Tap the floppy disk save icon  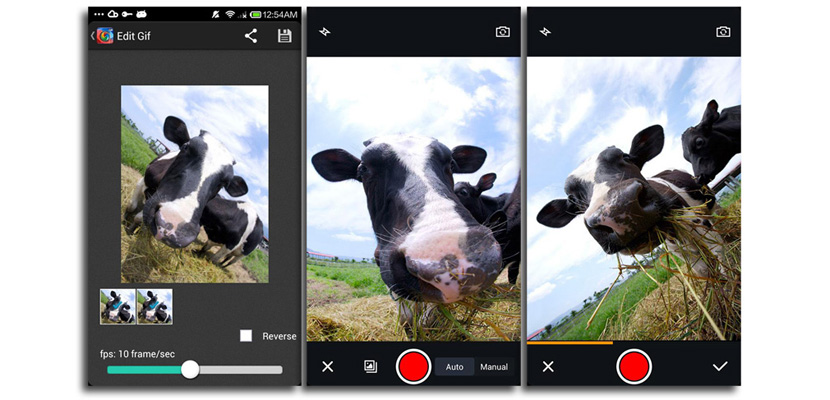coord(284,36)
